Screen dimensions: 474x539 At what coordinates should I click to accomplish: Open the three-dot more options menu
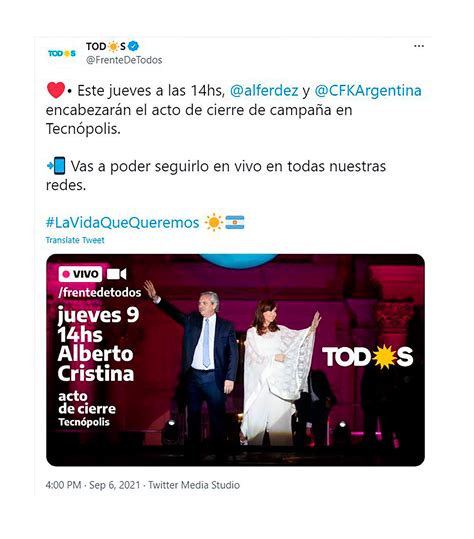[419, 46]
